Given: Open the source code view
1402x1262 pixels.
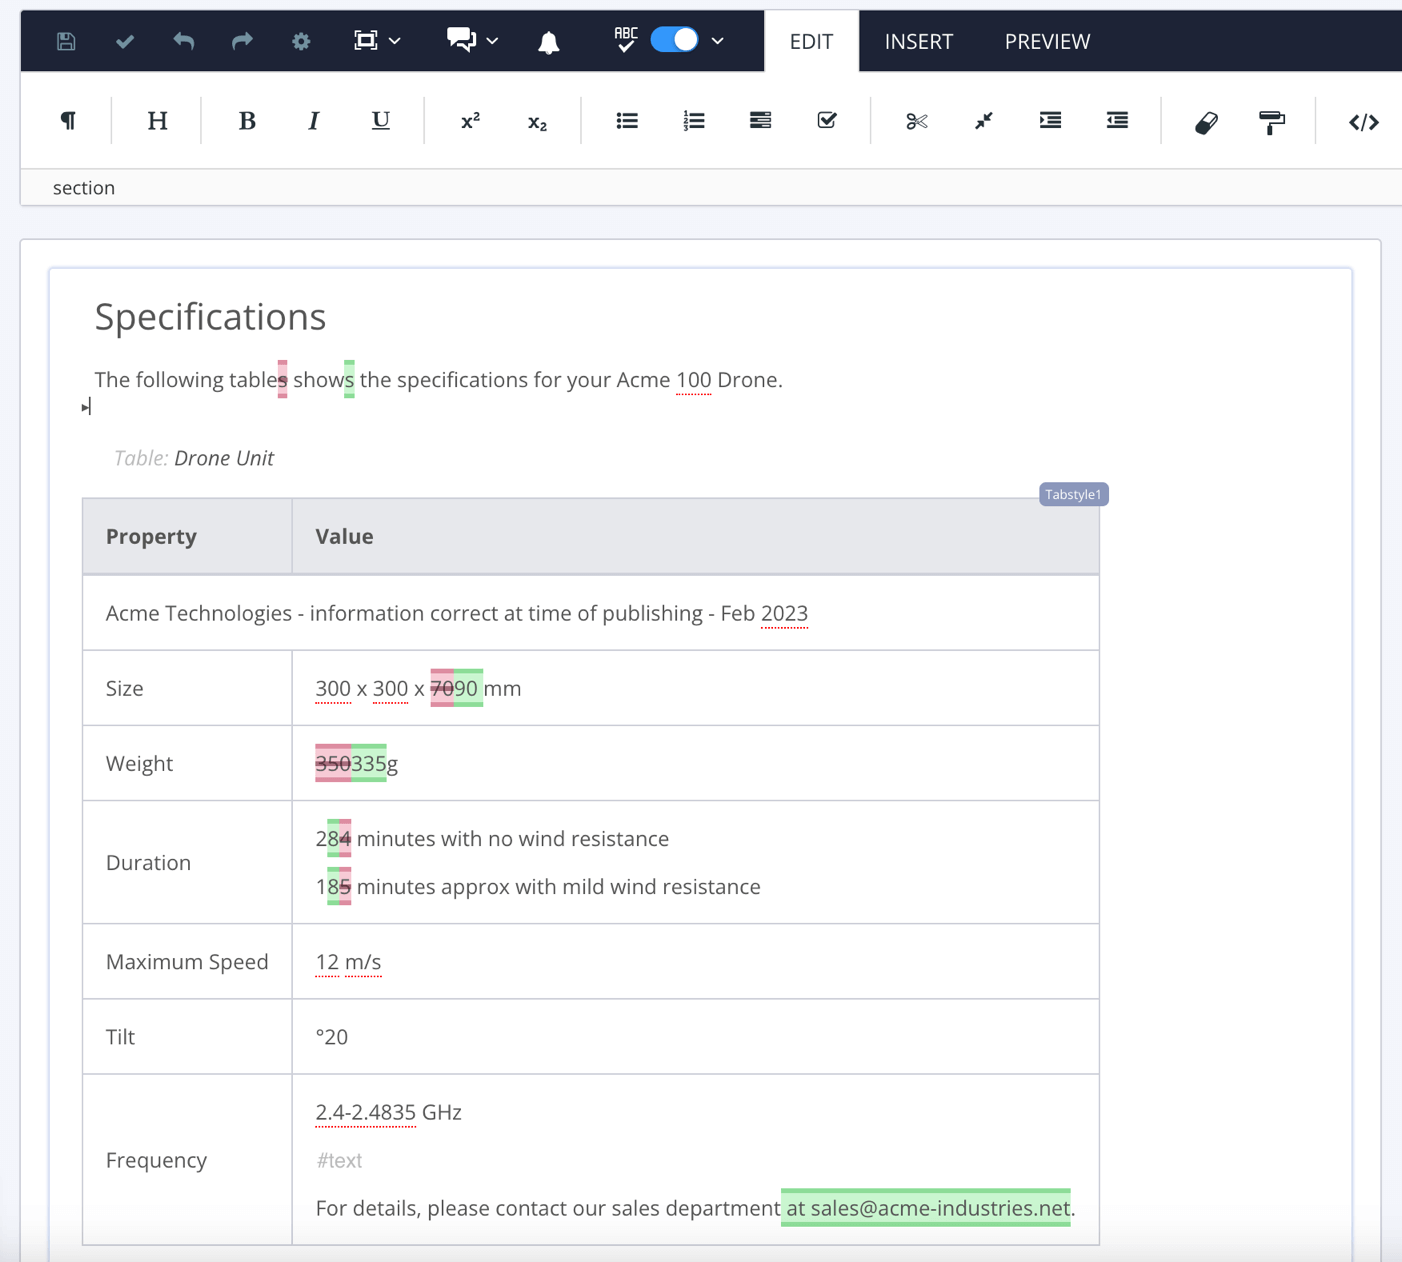Looking at the screenshot, I should coord(1363,122).
